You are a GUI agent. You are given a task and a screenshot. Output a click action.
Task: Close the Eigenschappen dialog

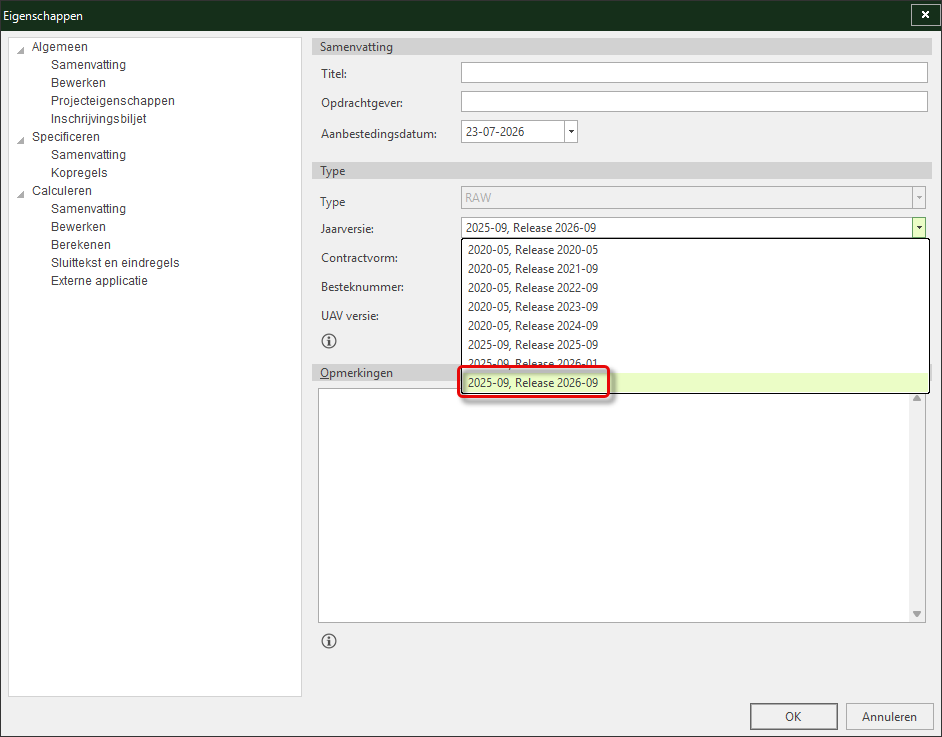[925, 14]
